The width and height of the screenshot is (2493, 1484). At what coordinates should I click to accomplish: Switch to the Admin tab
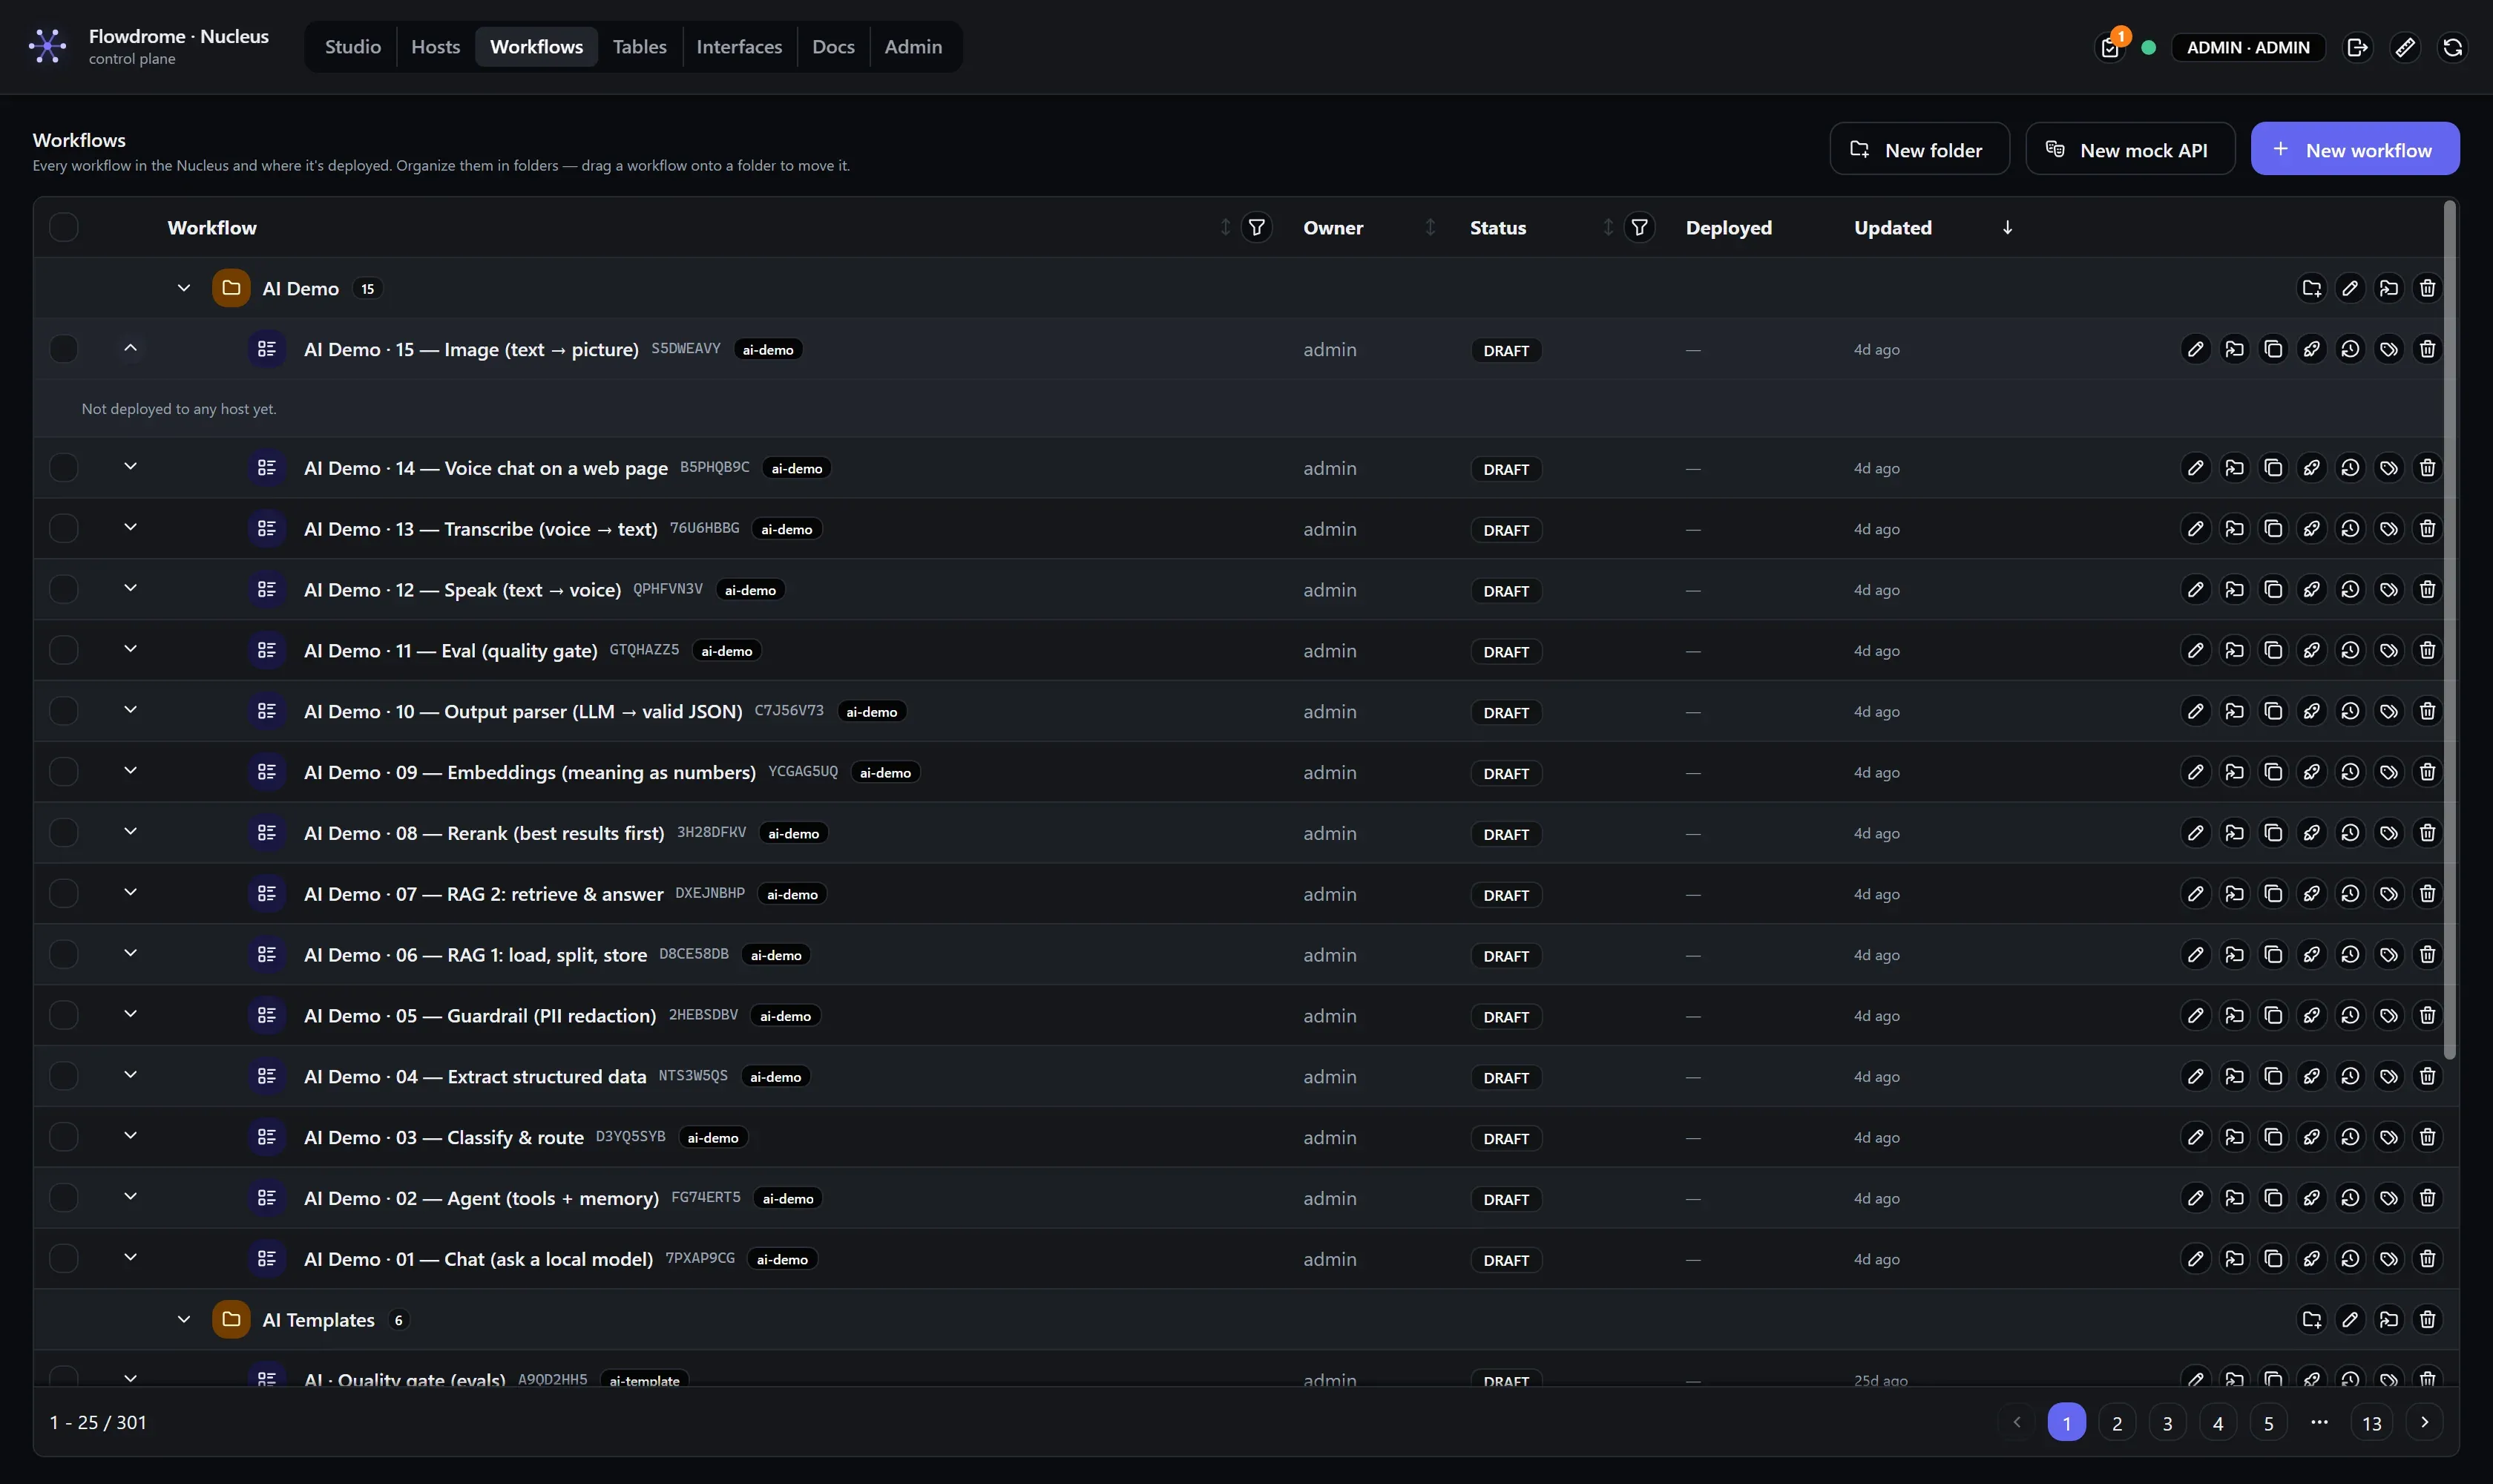tap(913, 46)
